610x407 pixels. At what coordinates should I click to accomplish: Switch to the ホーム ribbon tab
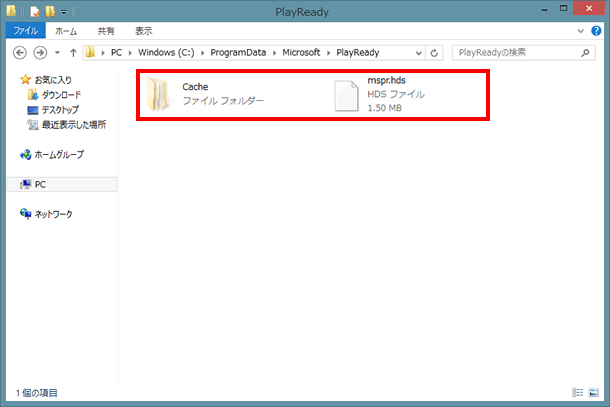[x=66, y=31]
